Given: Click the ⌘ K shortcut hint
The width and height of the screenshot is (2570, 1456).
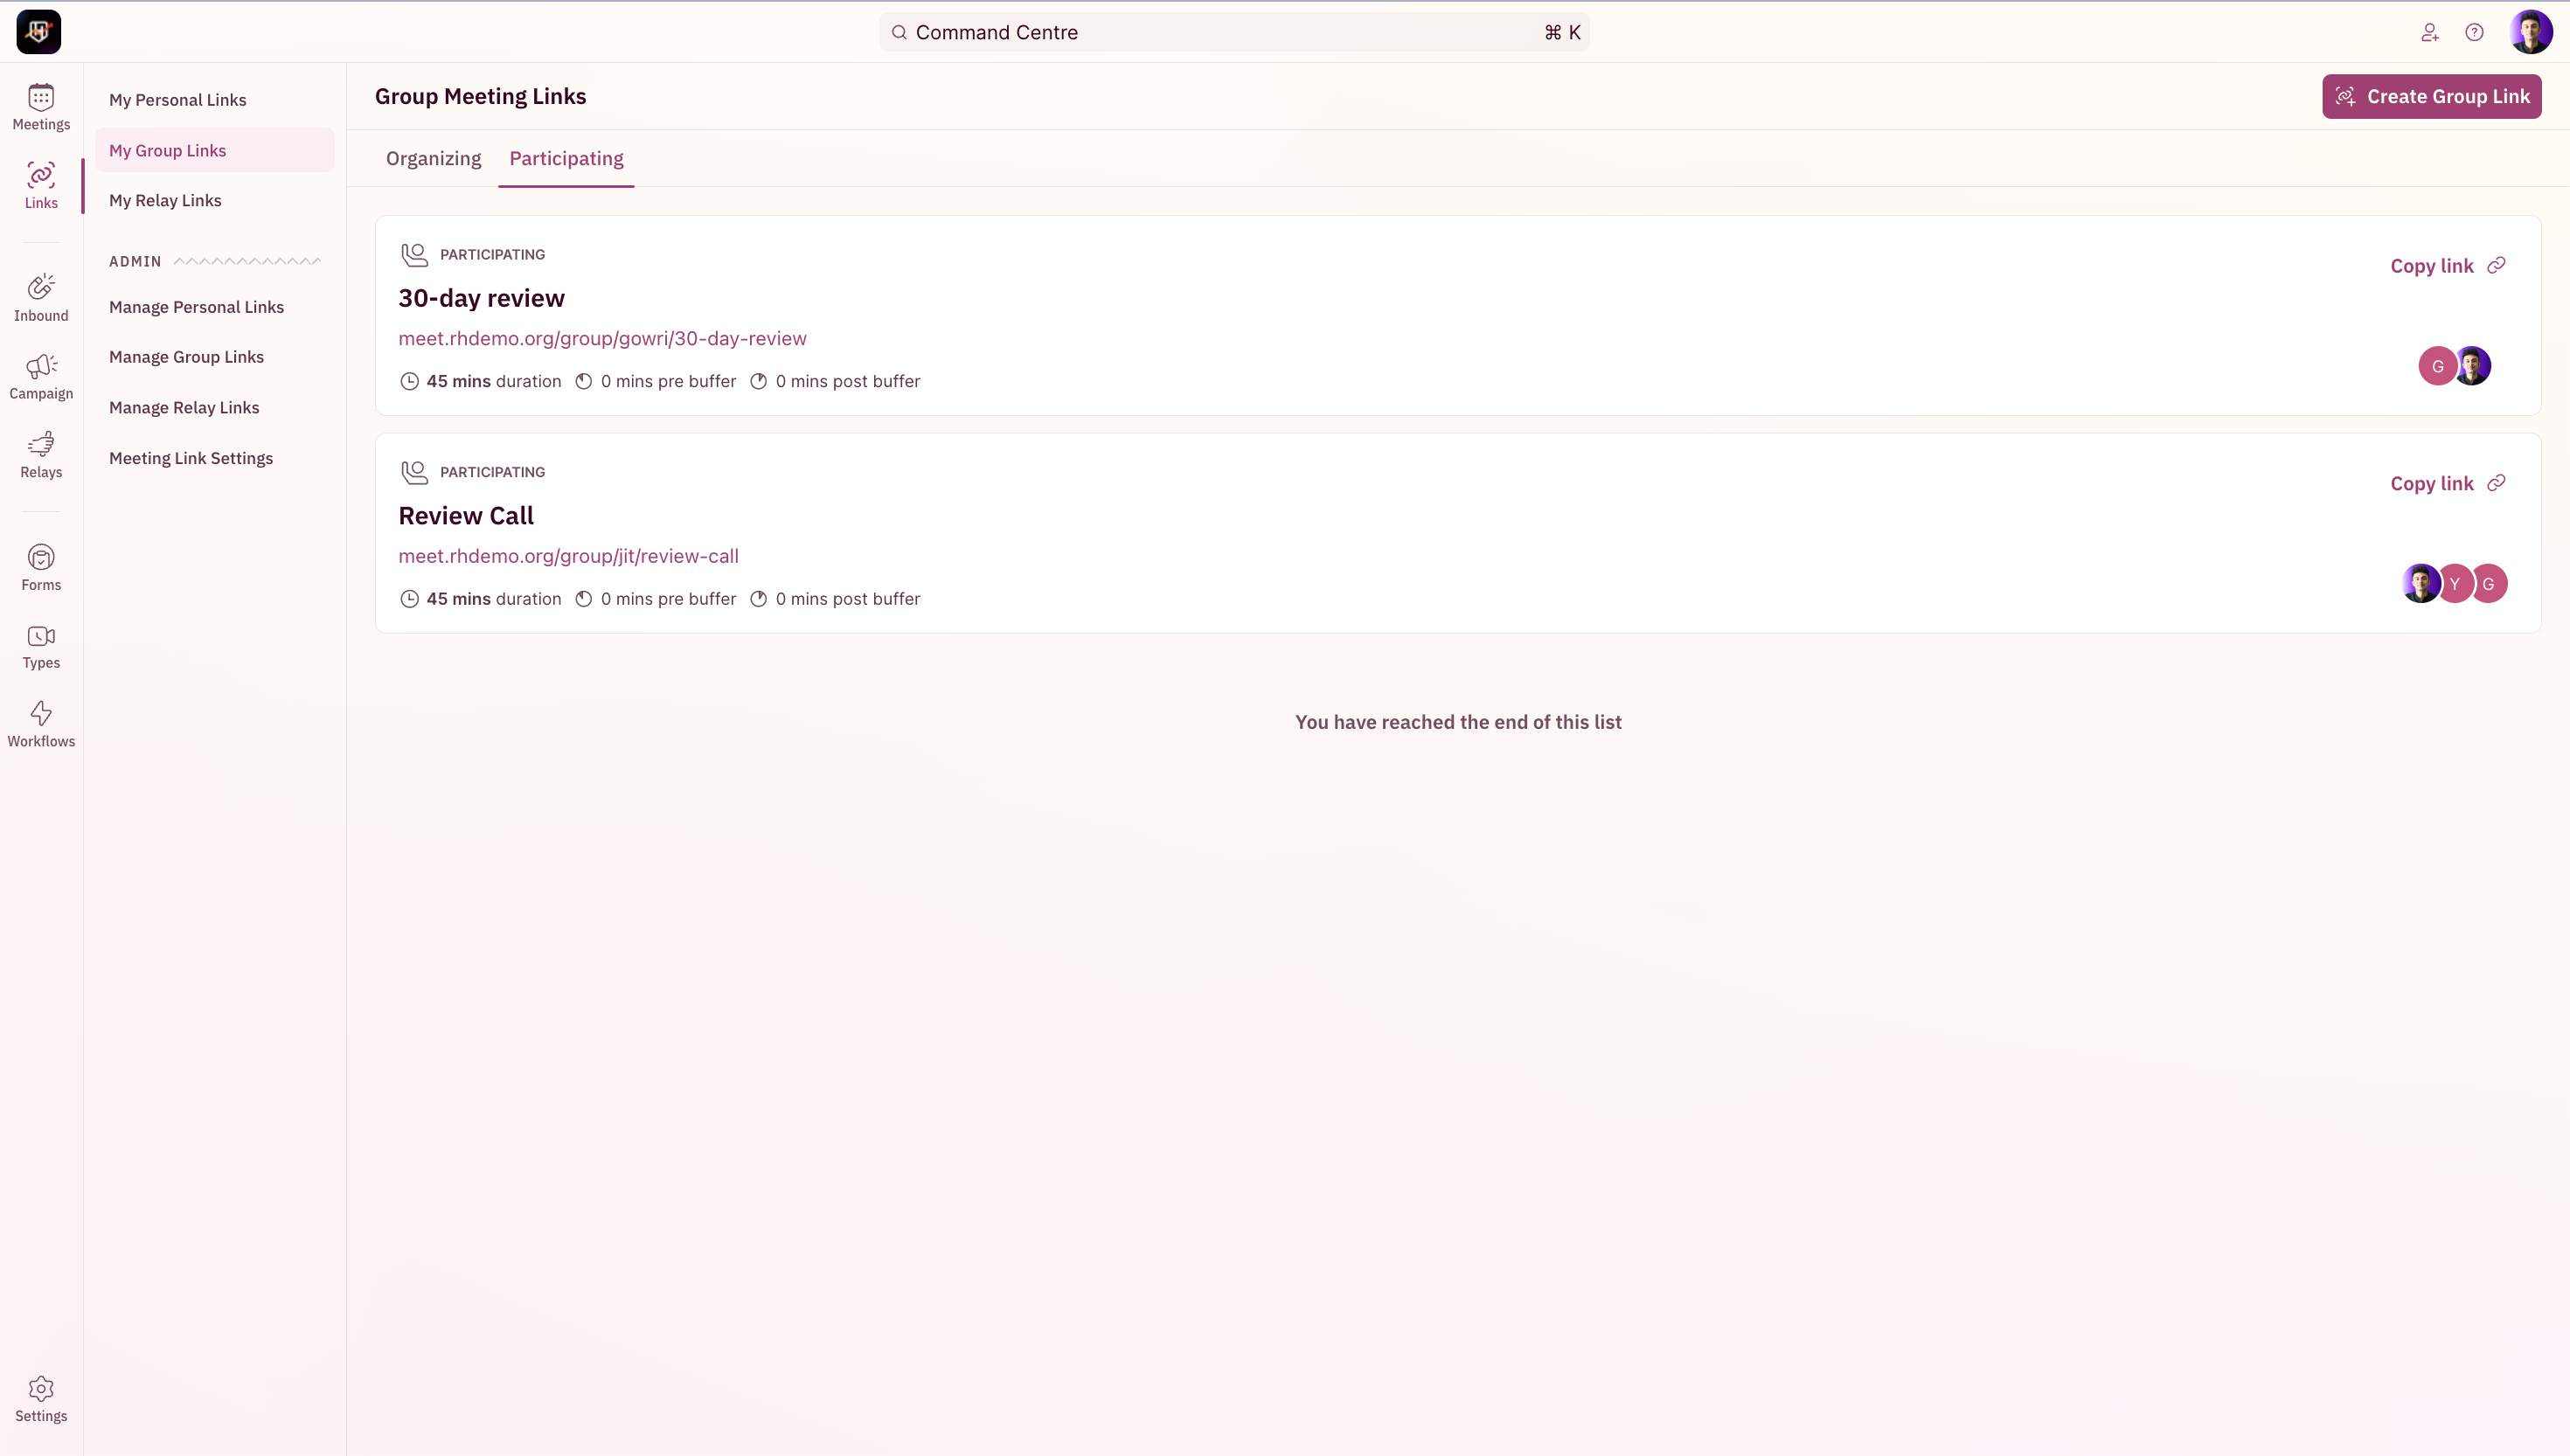Looking at the screenshot, I should pyautogui.click(x=1562, y=32).
